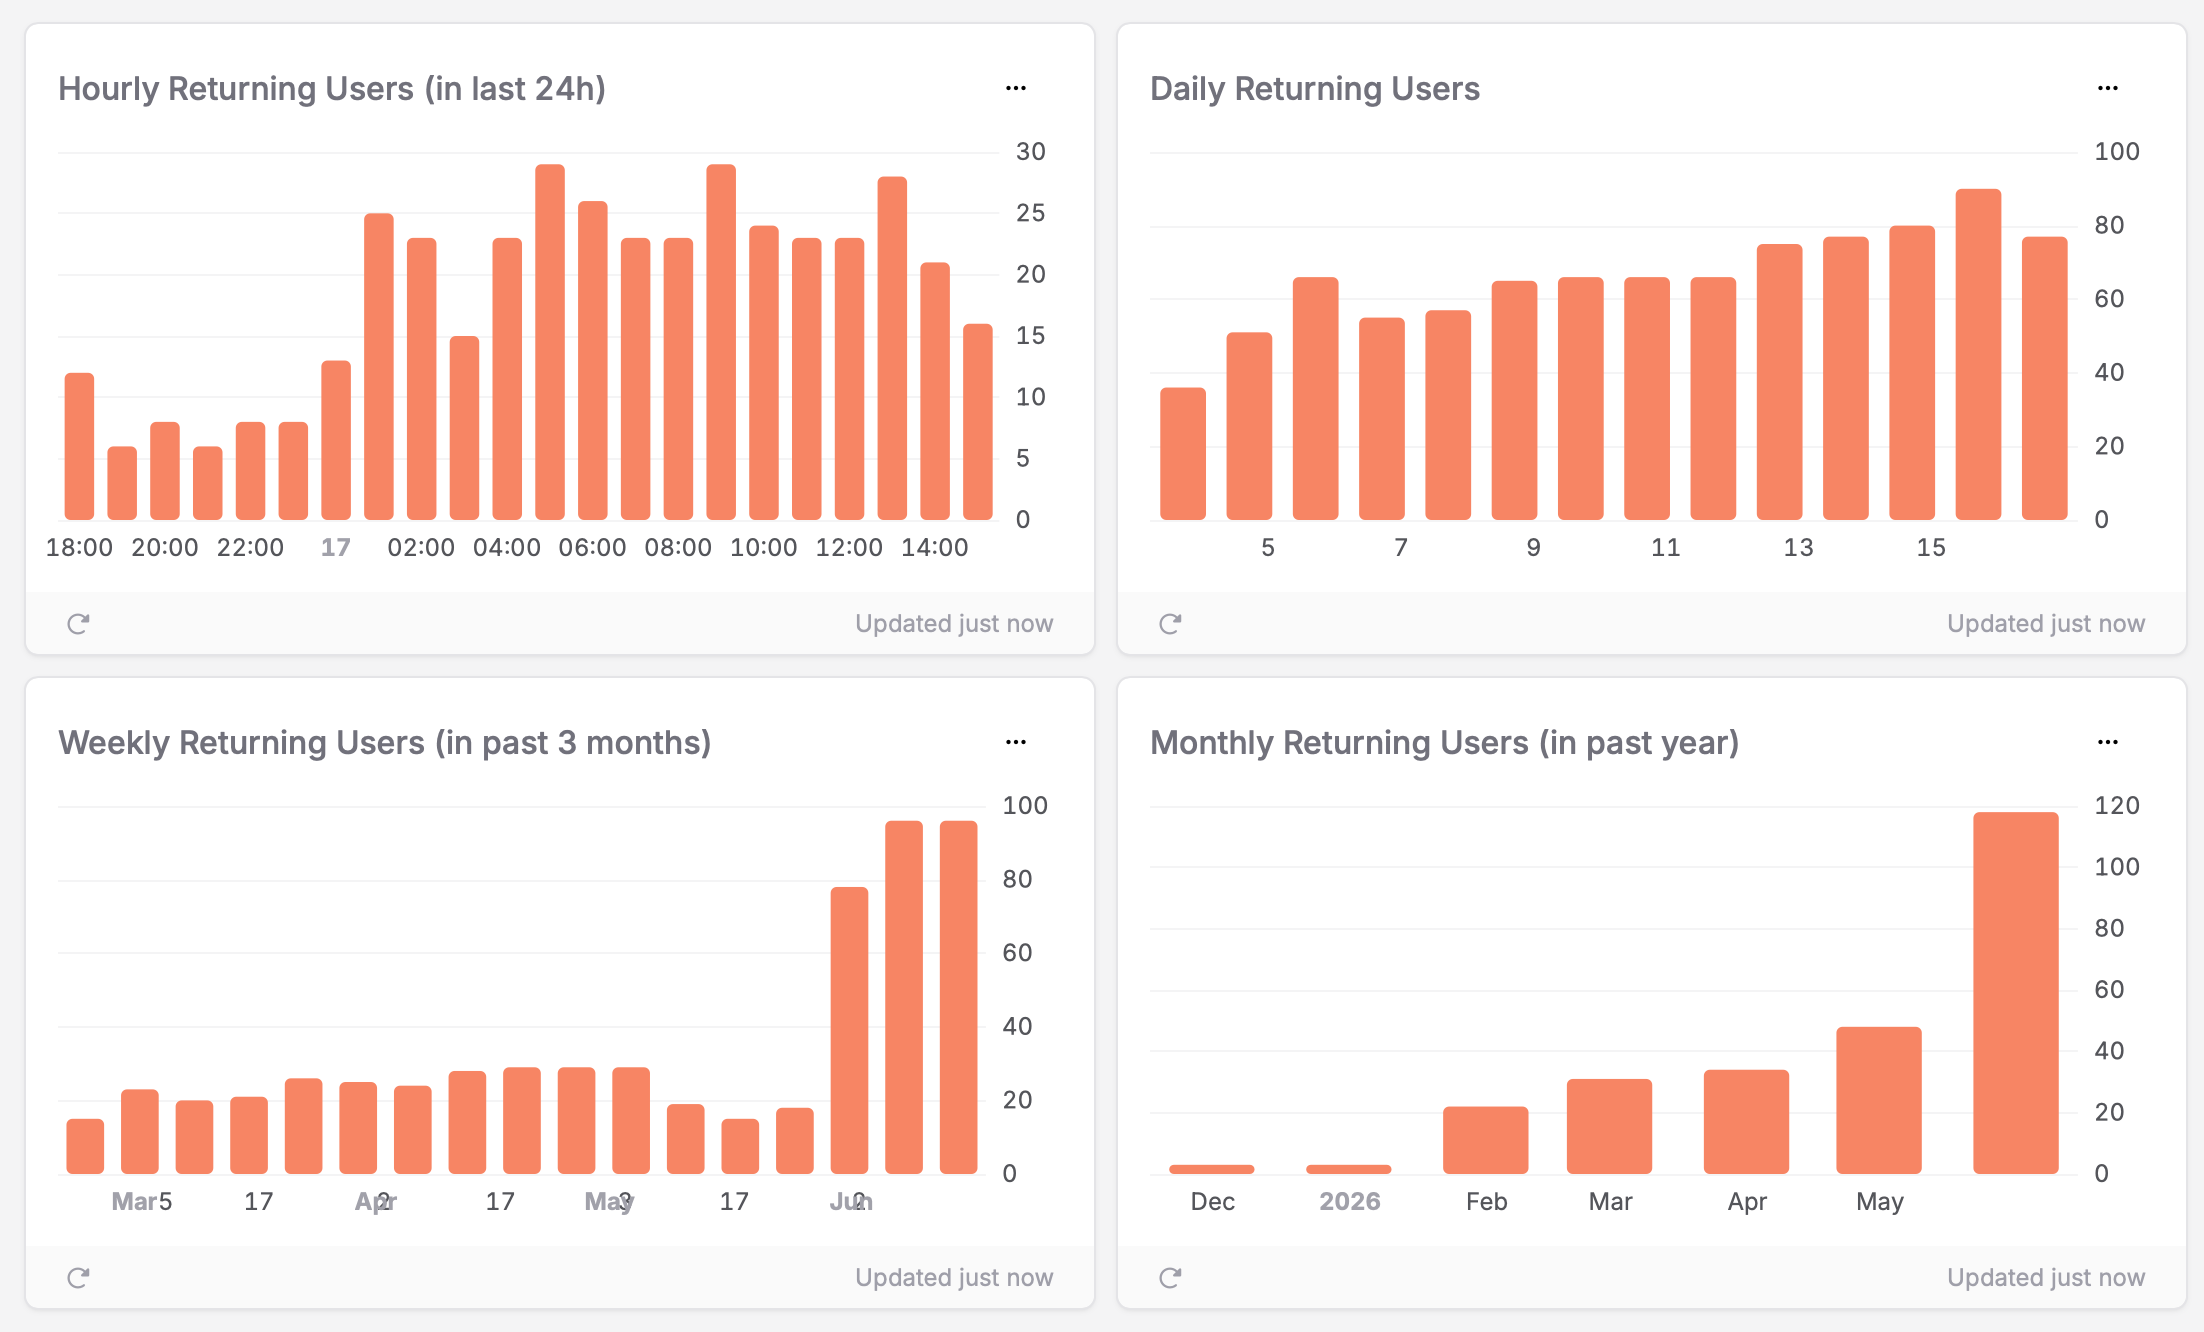2204x1332 pixels.
Task: Click 'Weekly Returning Users (in past 3 months)' title
Action: (385, 743)
